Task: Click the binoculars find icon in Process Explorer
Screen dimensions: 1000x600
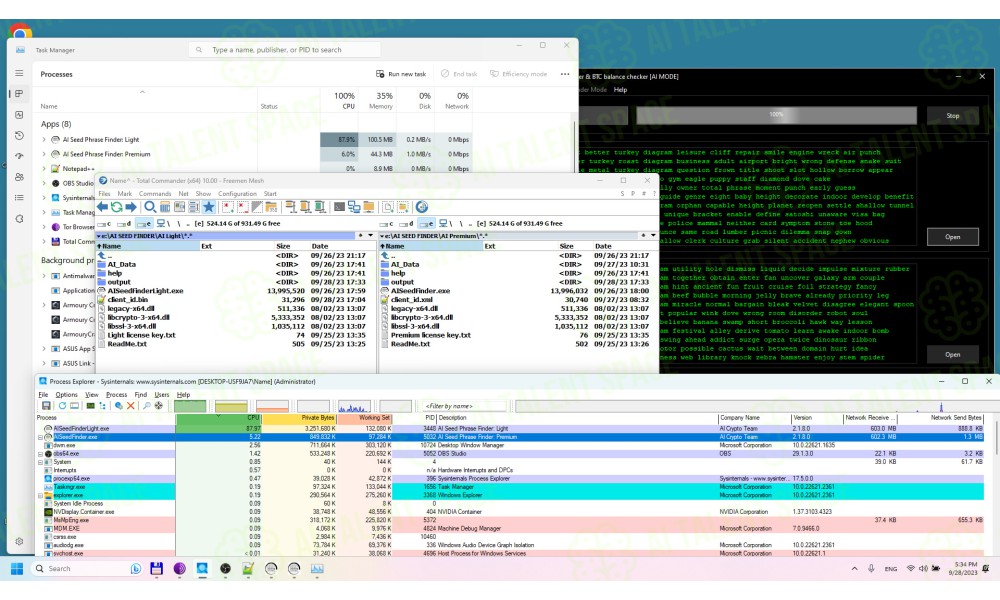Action: (147, 406)
